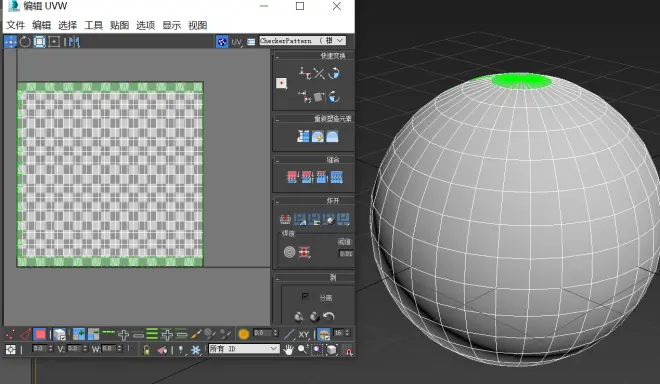Collapse the 剥 rollout
Screen dimensions: 660x384
pos(277,278)
